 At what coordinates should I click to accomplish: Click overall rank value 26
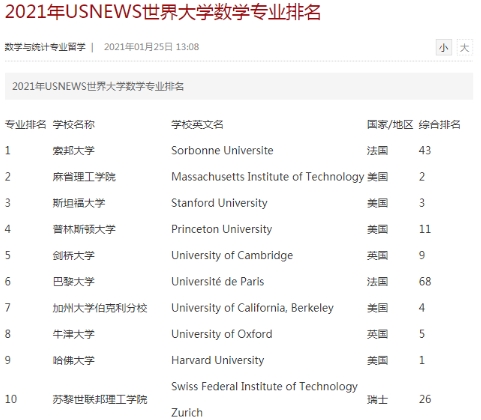click(x=425, y=399)
